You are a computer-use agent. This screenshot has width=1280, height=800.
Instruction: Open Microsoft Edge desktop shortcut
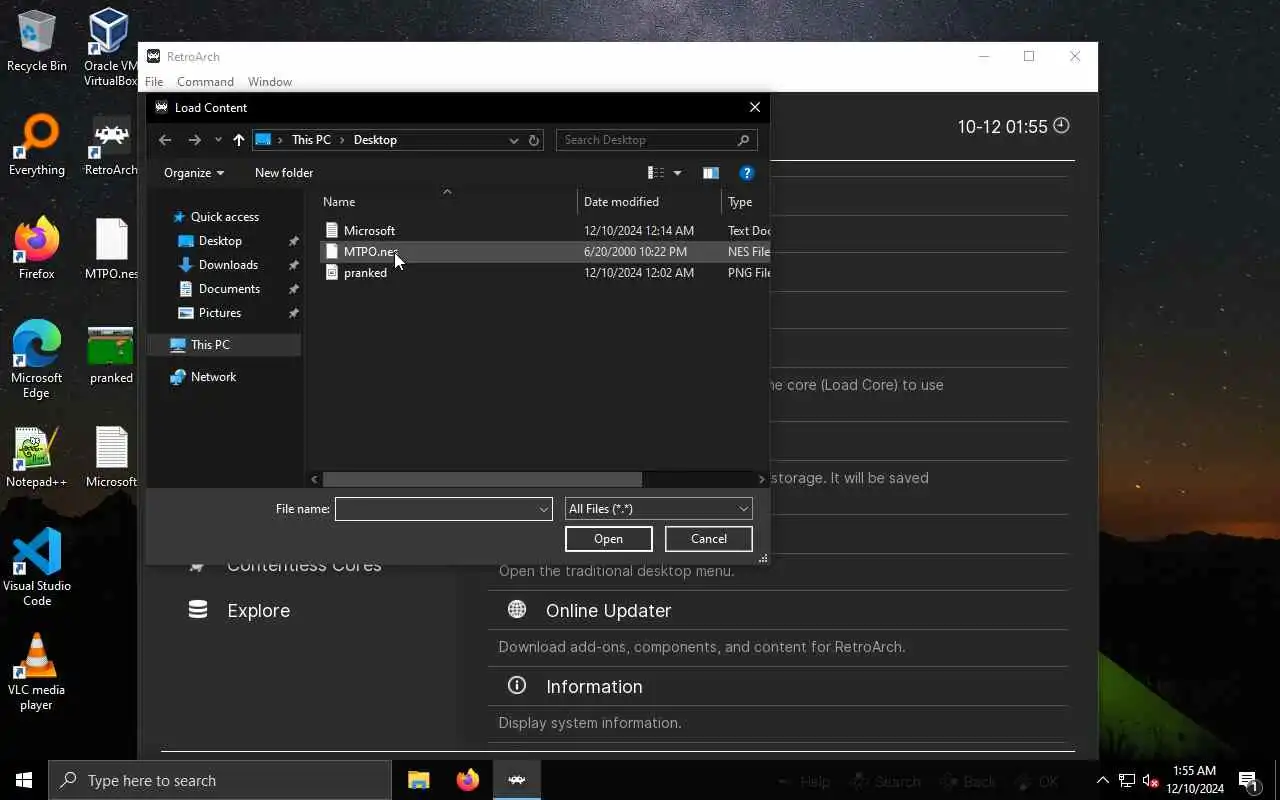pyautogui.click(x=37, y=360)
